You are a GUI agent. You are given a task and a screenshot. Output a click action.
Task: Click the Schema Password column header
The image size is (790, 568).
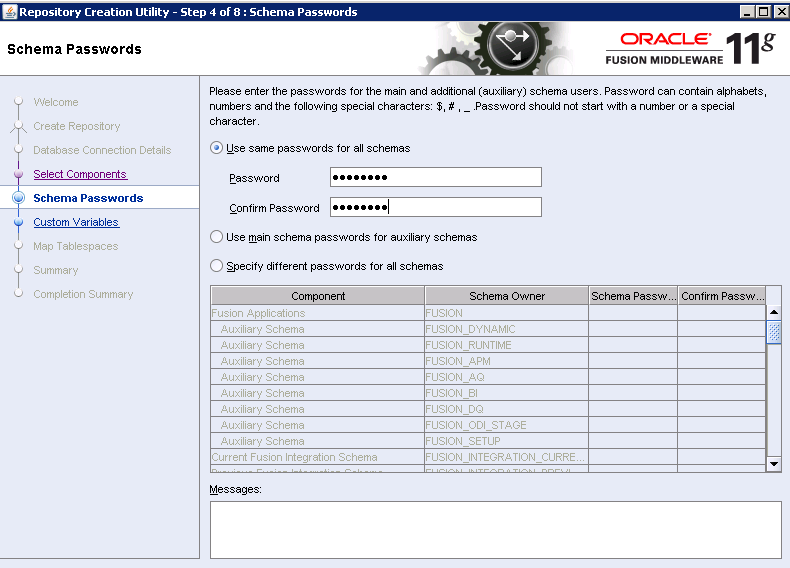(632, 296)
